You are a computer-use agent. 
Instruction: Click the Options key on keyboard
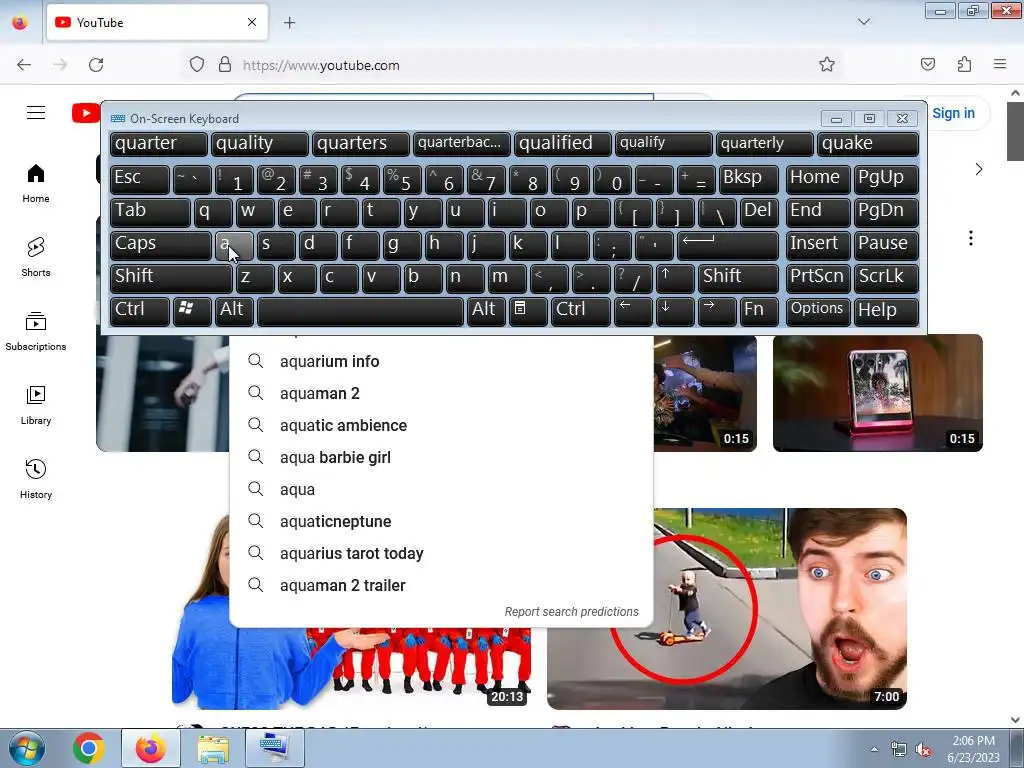pyautogui.click(x=818, y=310)
